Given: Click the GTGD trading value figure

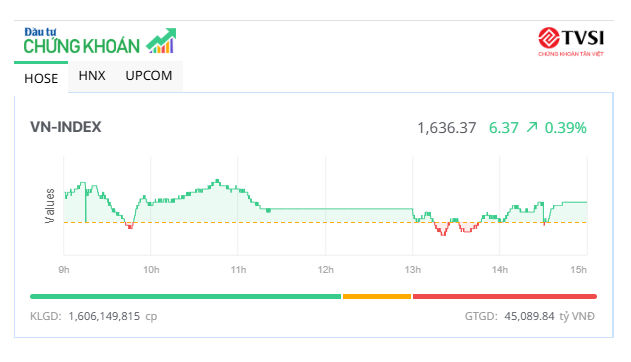Looking at the screenshot, I should (x=529, y=316).
